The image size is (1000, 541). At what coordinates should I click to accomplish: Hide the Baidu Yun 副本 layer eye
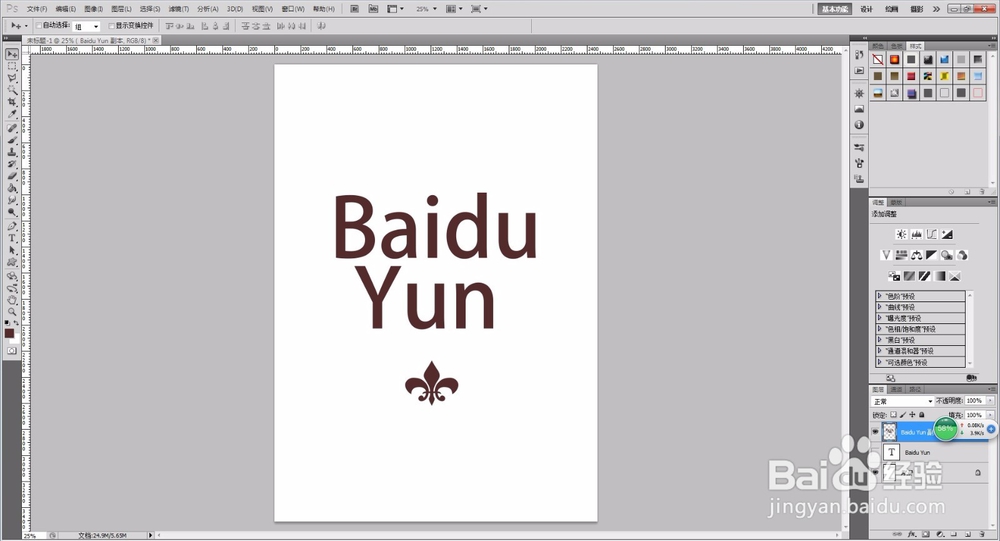(x=876, y=432)
